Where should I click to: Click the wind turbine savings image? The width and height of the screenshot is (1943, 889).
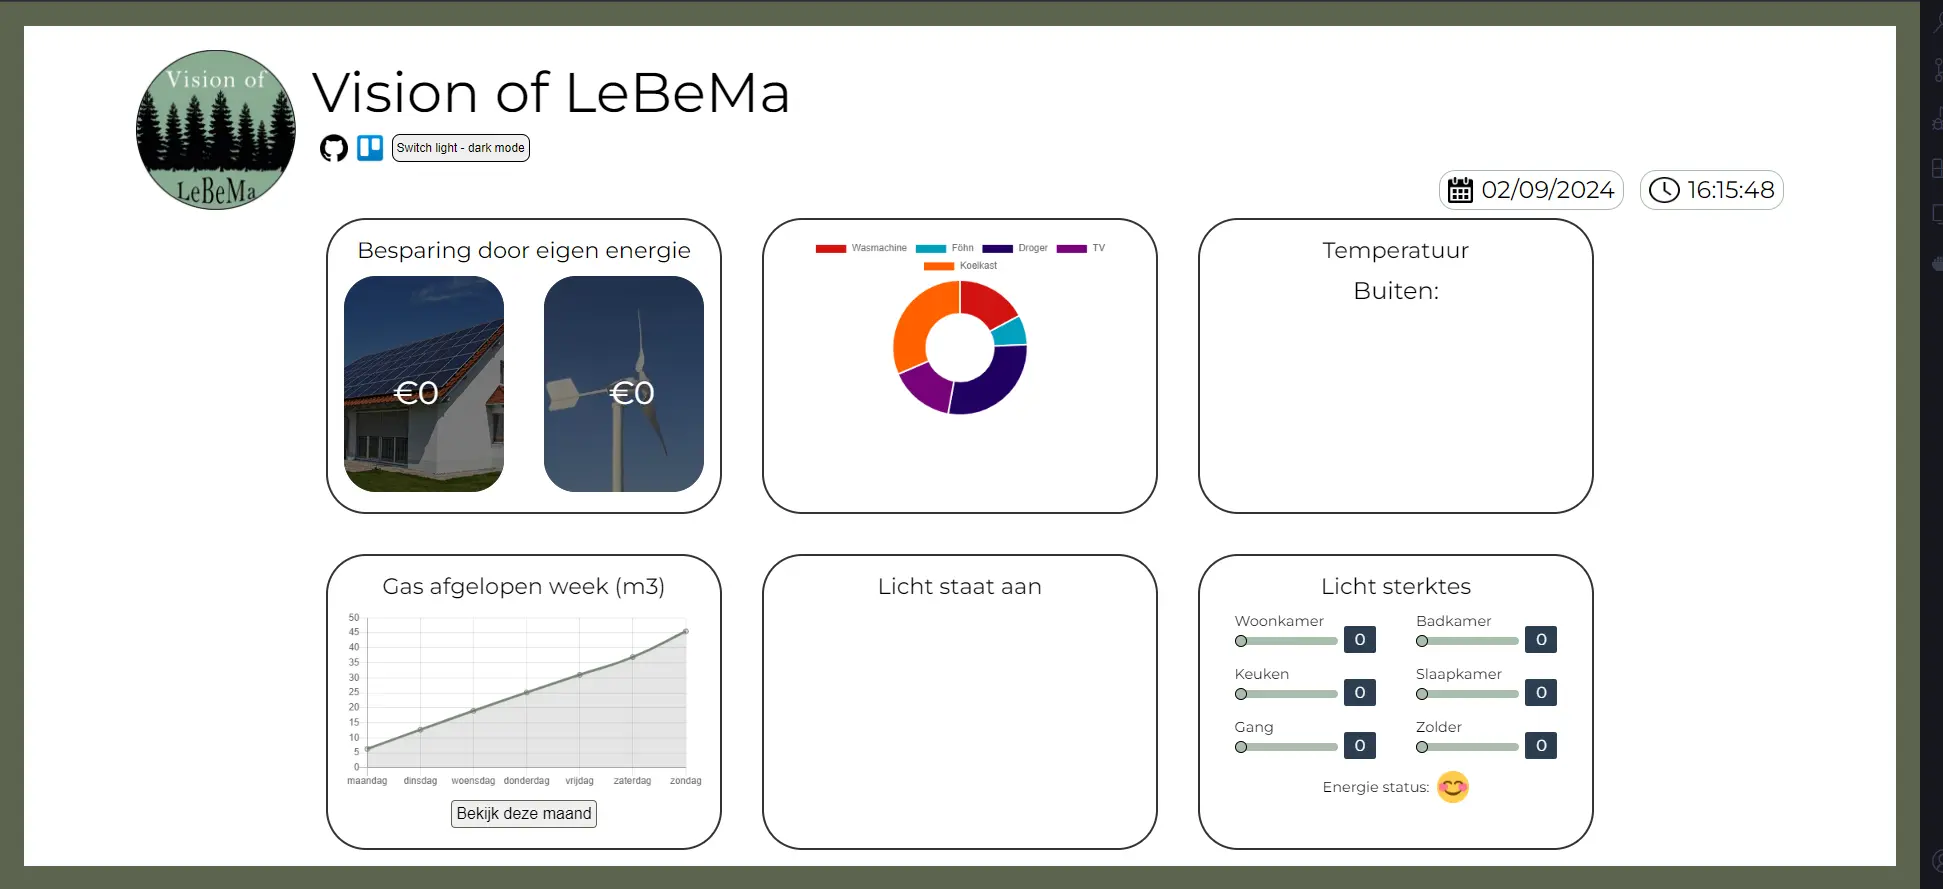pyautogui.click(x=624, y=384)
